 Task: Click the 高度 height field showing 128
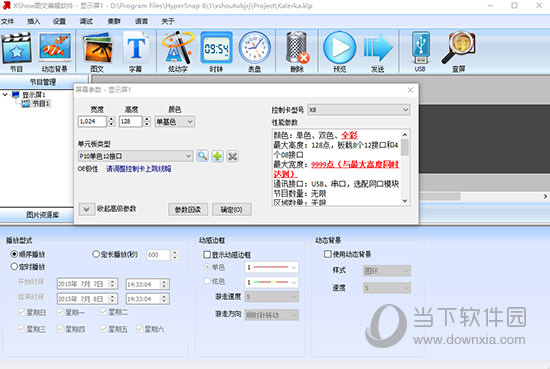pos(130,122)
